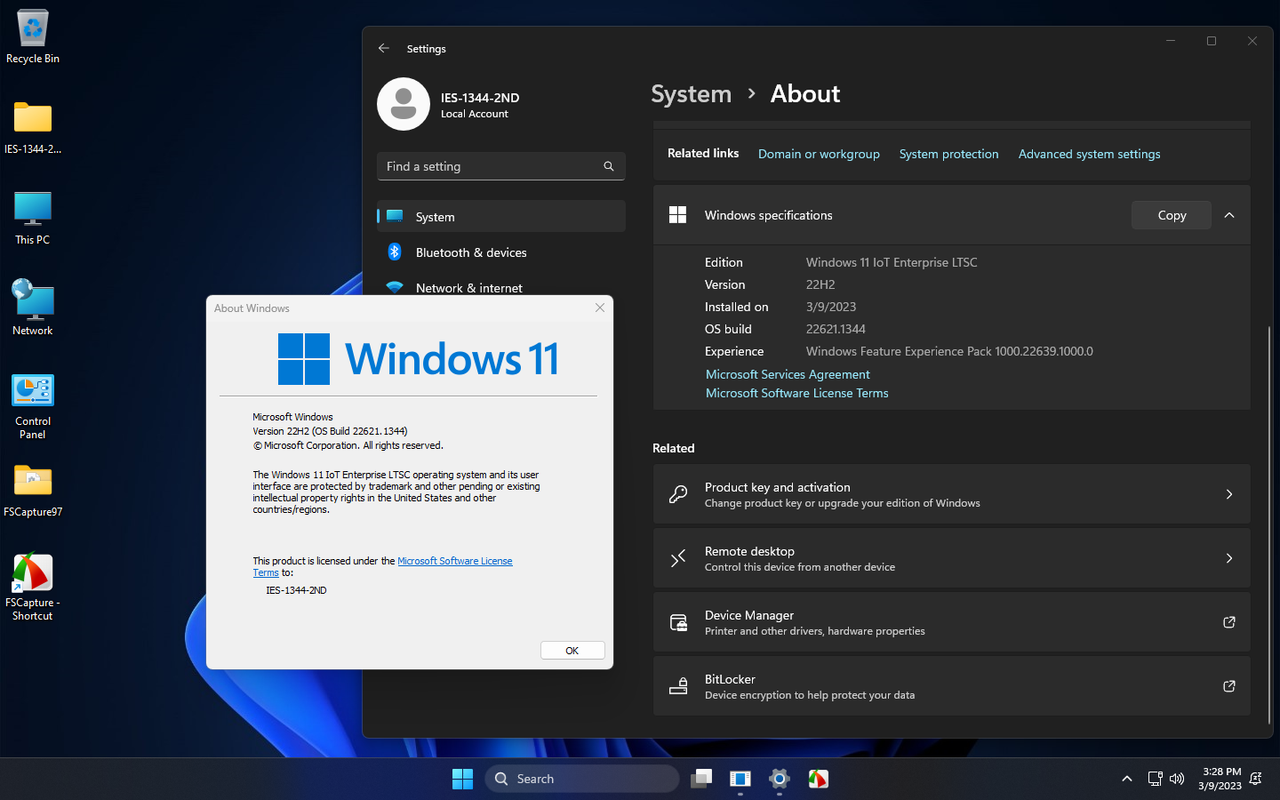The width and height of the screenshot is (1280, 800).
Task: Click the Windows Start button on taskbar
Action: 462,778
